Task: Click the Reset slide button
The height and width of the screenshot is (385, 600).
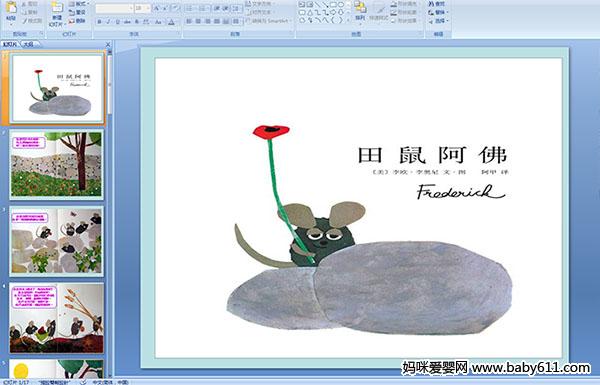Action: [x=78, y=13]
